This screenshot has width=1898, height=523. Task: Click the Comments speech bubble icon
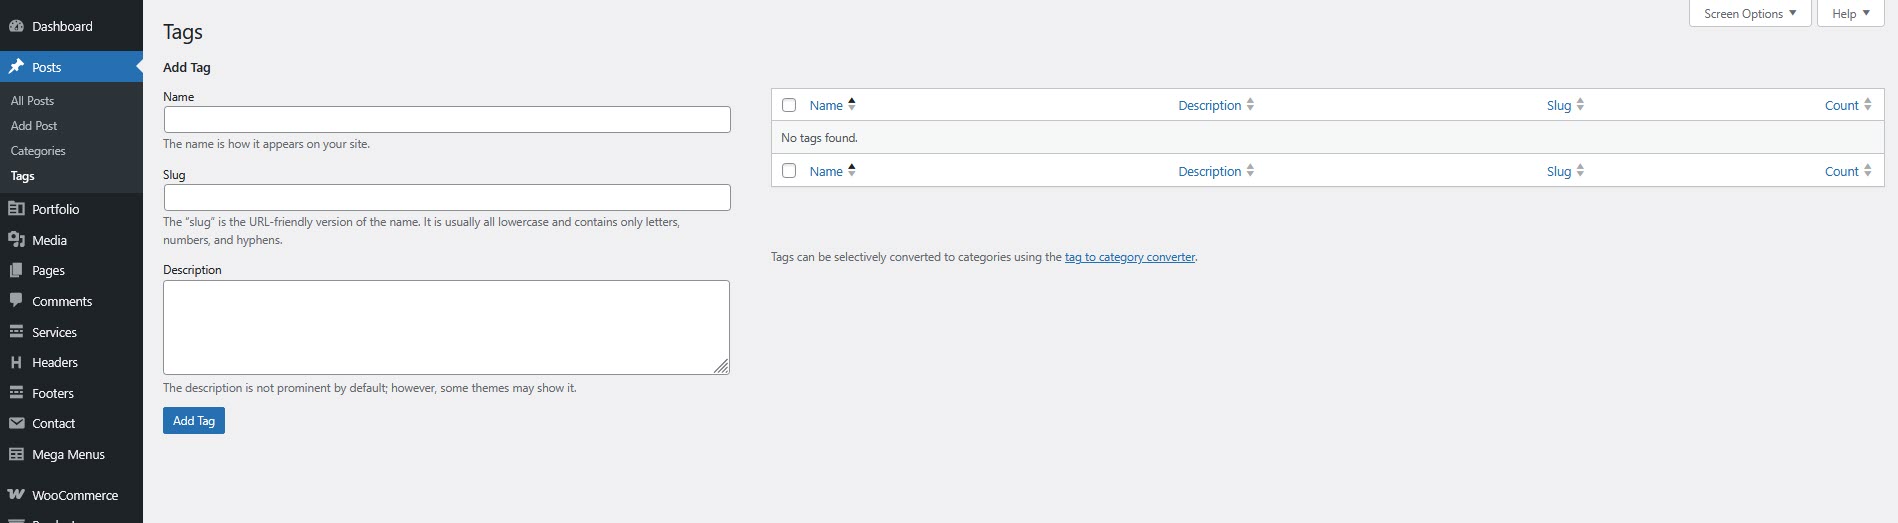[x=16, y=301]
